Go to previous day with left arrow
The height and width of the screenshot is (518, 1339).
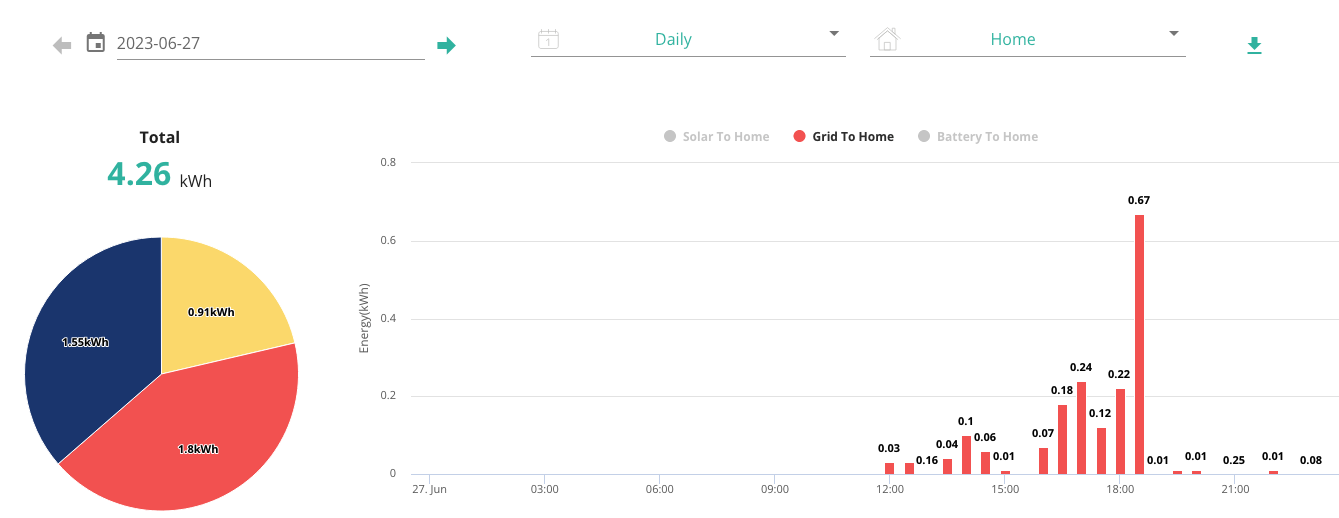62,45
